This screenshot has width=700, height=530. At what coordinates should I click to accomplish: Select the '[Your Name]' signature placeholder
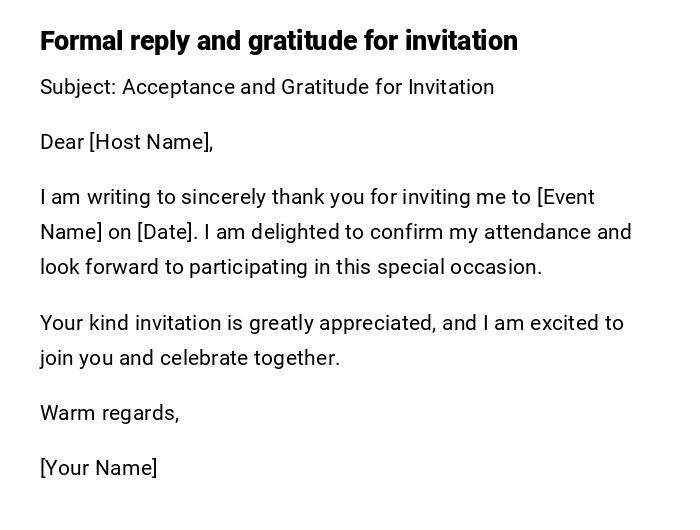[98, 468]
